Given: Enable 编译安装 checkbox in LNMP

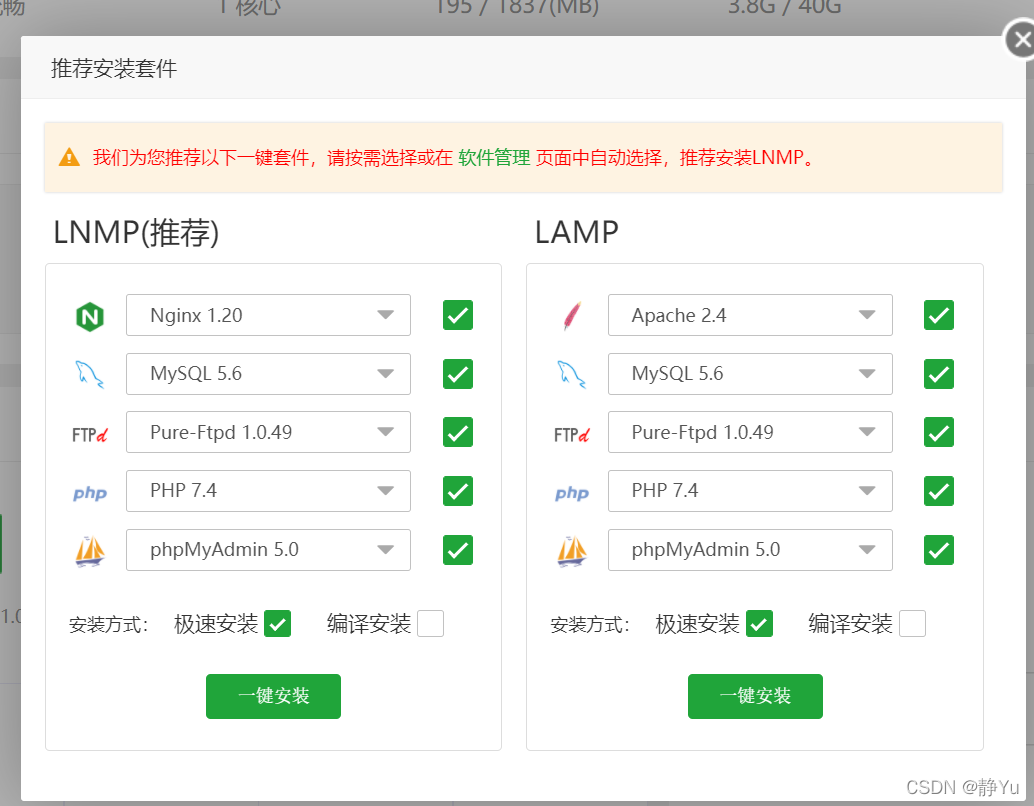Looking at the screenshot, I should click(x=431, y=623).
